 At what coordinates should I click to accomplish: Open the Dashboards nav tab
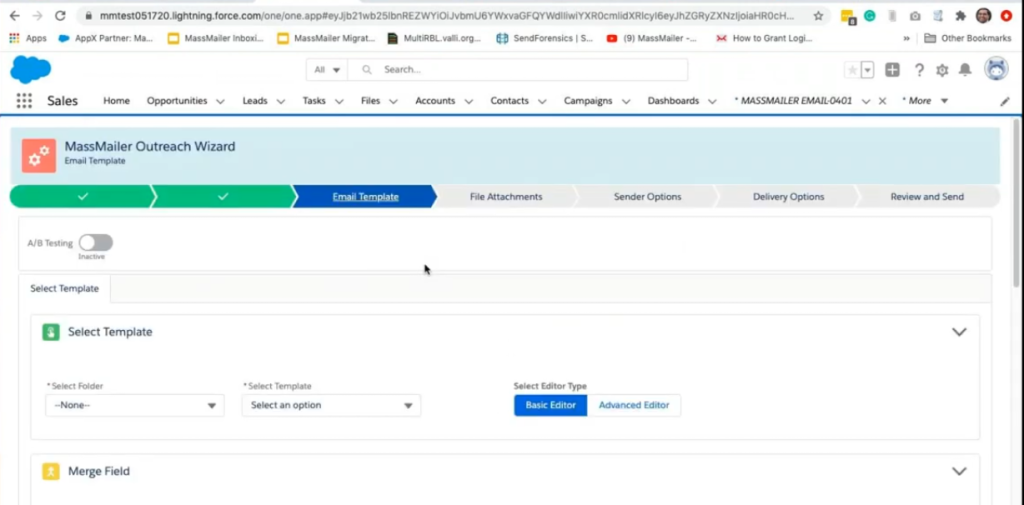click(x=673, y=101)
